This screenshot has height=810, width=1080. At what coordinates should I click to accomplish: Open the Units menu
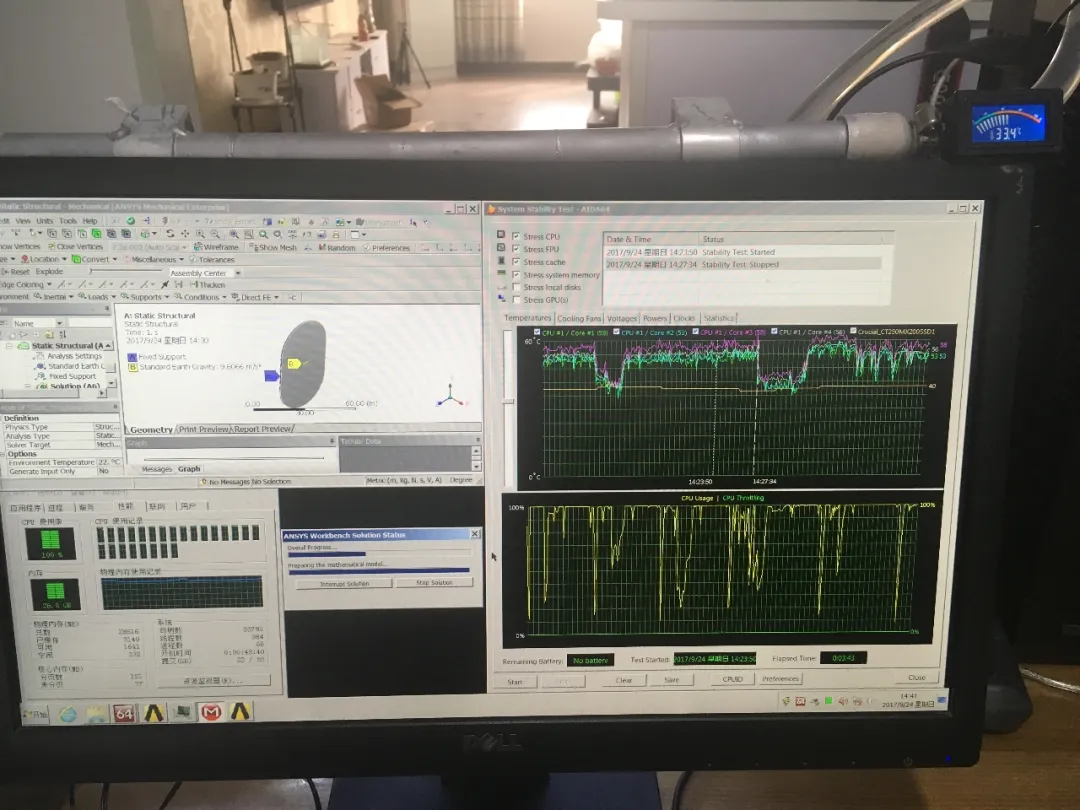pyautogui.click(x=45, y=221)
